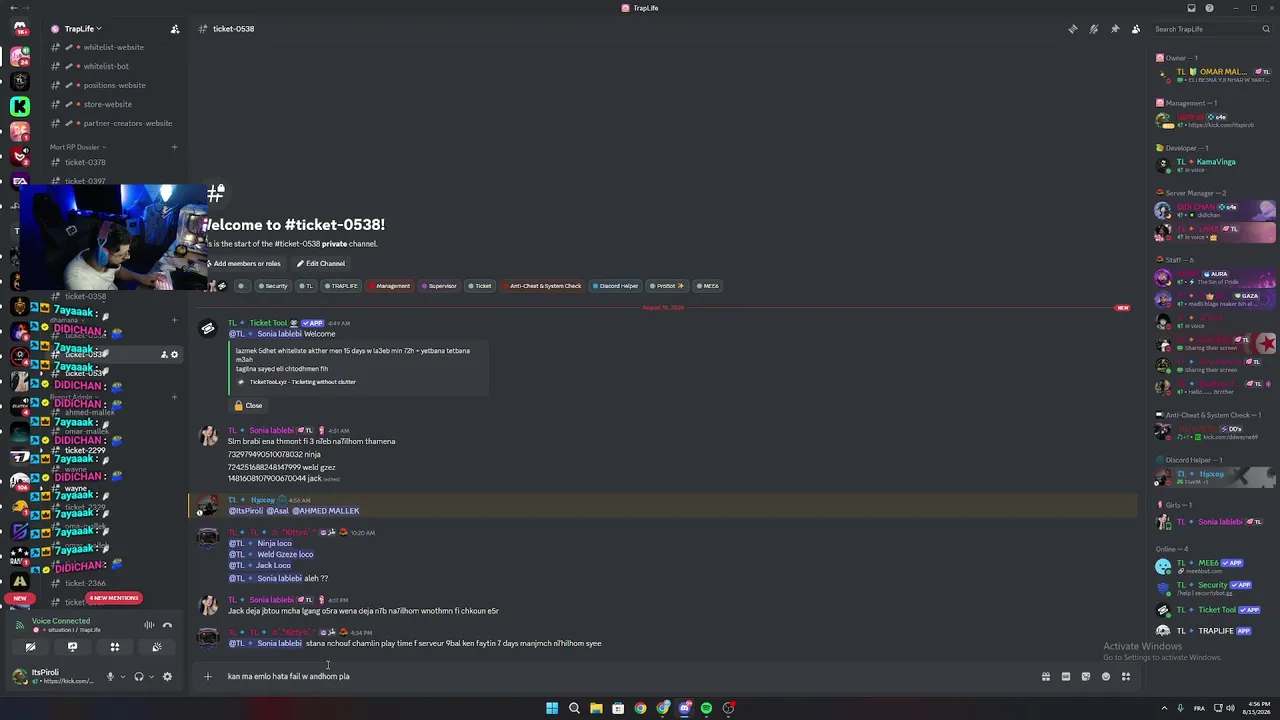Open the sticker picker

pos(1086,676)
